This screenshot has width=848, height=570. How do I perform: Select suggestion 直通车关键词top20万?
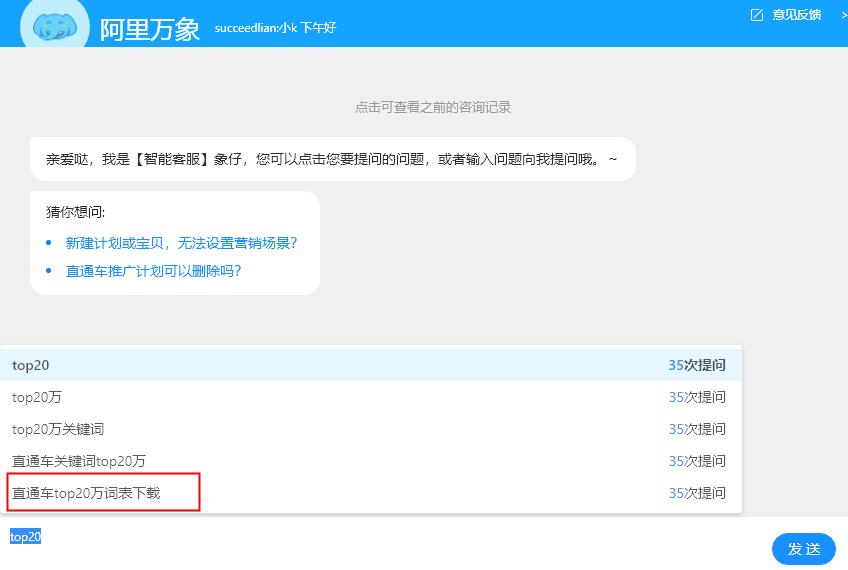[x=370, y=461]
